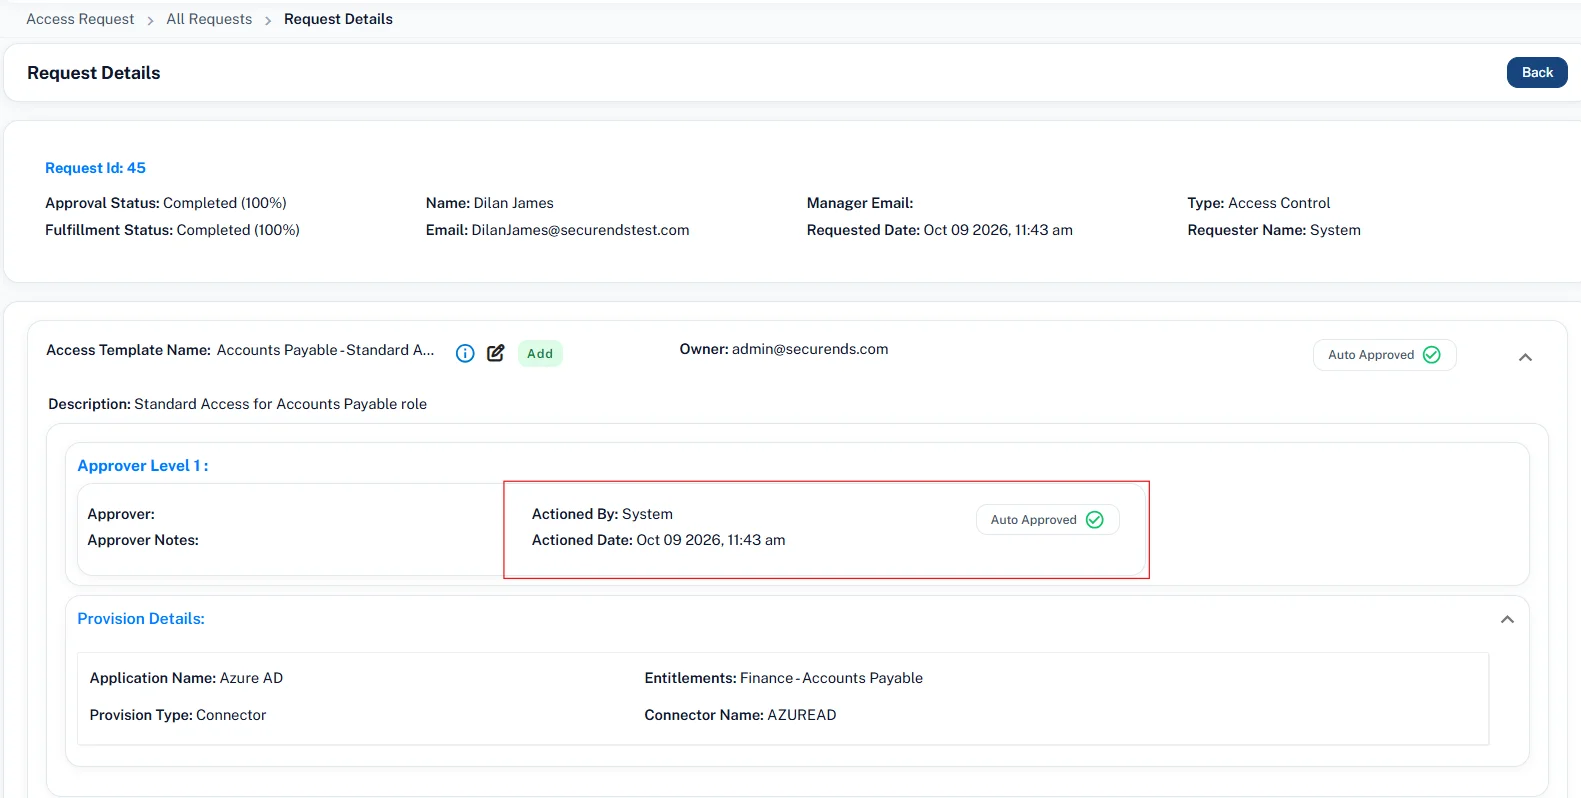The image size is (1581, 798).
Task: Select the Request Id: 45 text
Action: (x=95, y=168)
